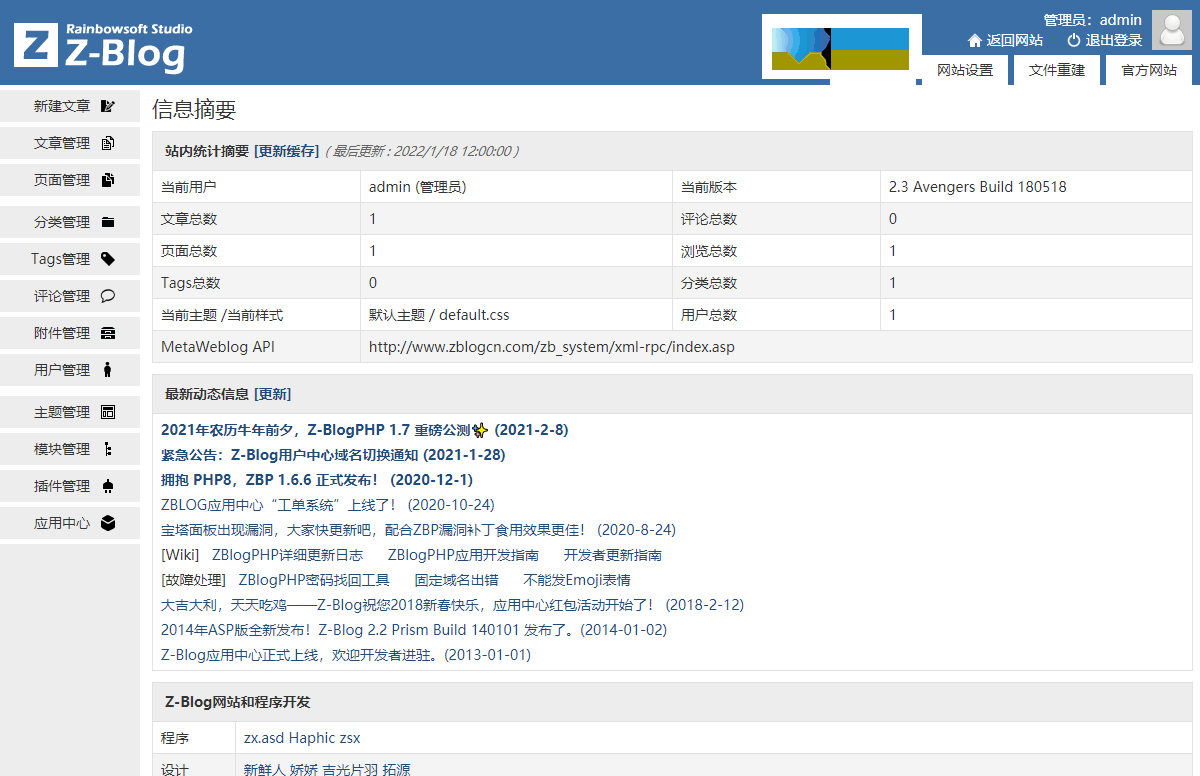The height and width of the screenshot is (776, 1200).
Task: Click the MetaWeblog API URL value
Action: point(552,347)
